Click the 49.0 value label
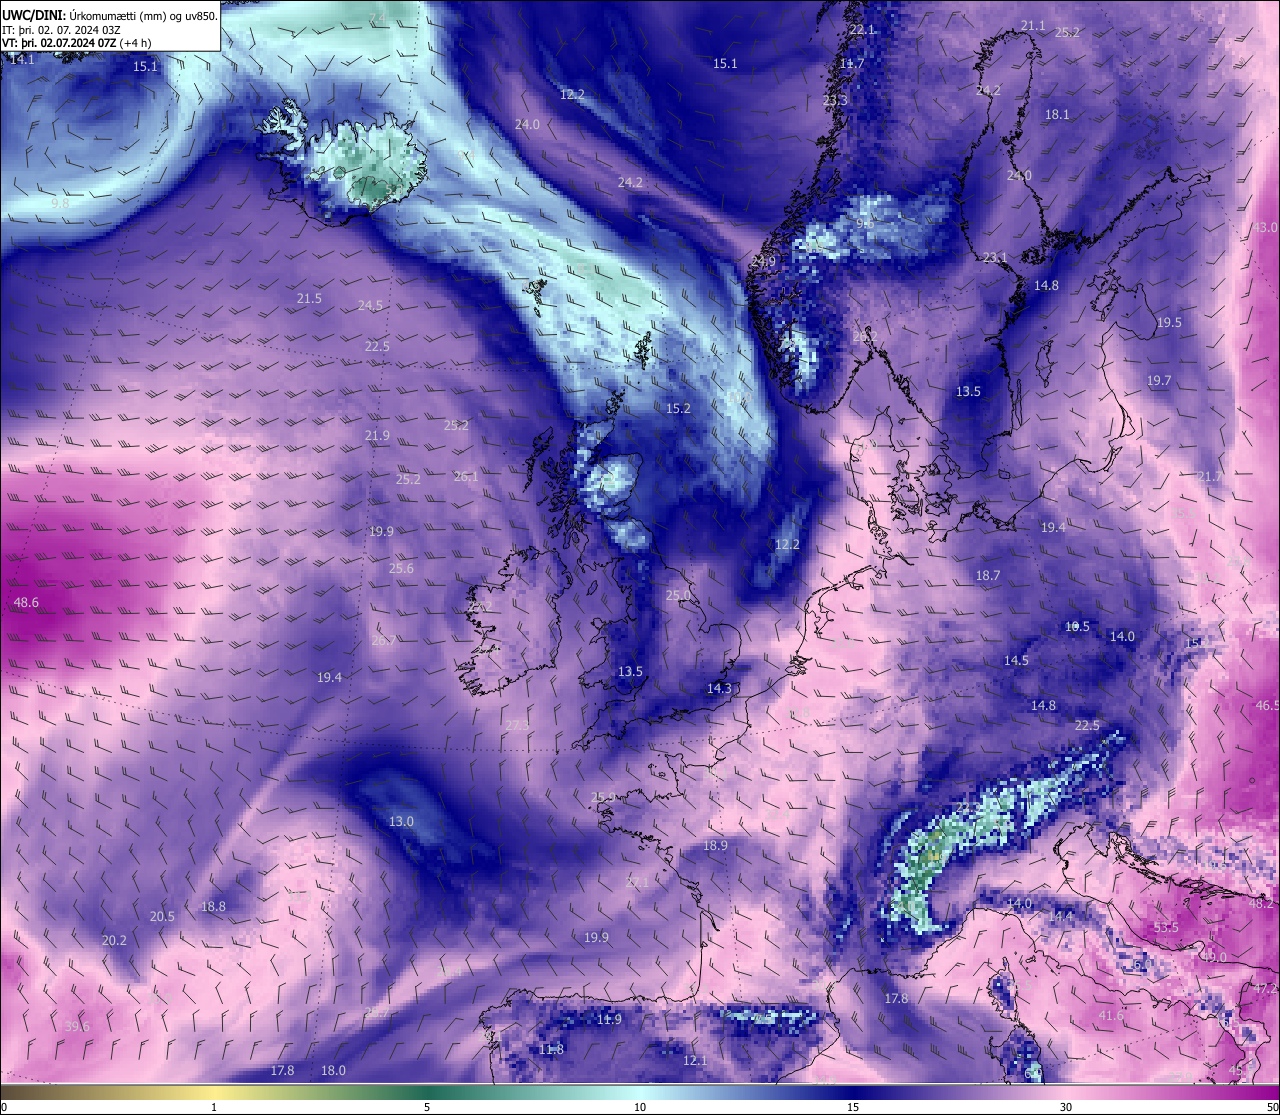The height and width of the screenshot is (1115, 1280). (1214, 957)
